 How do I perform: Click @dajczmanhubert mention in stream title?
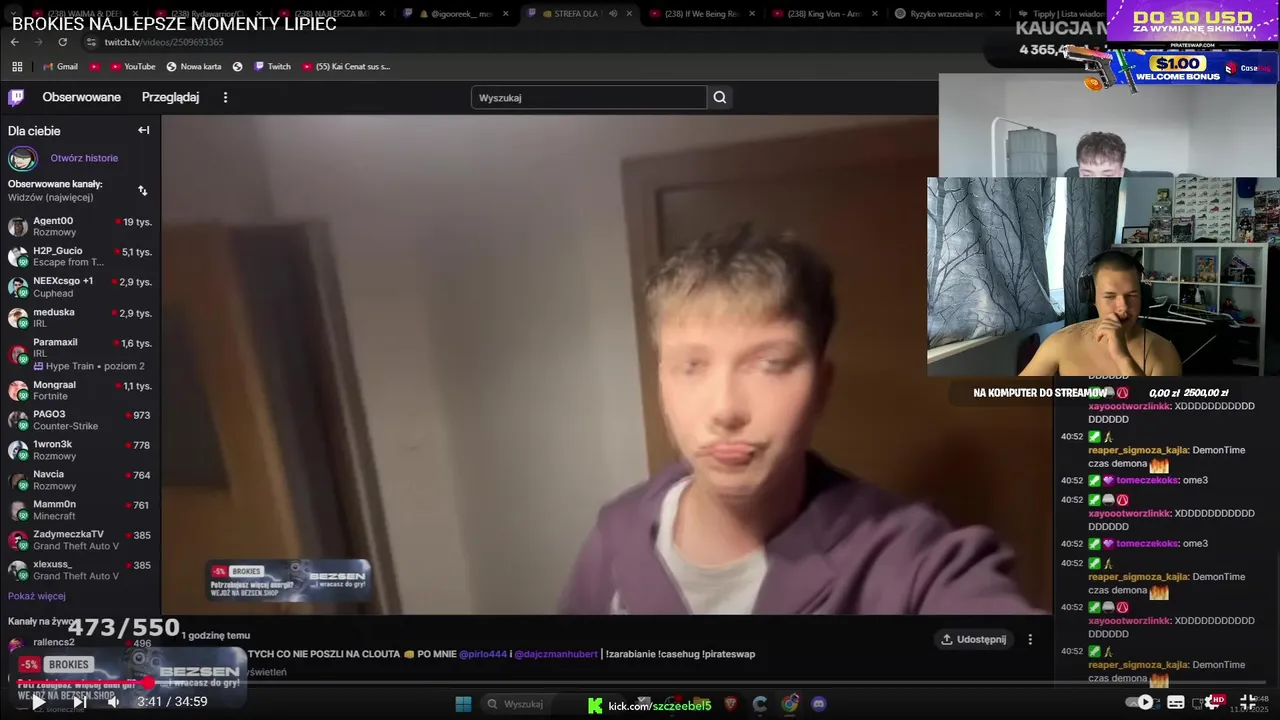(x=556, y=654)
